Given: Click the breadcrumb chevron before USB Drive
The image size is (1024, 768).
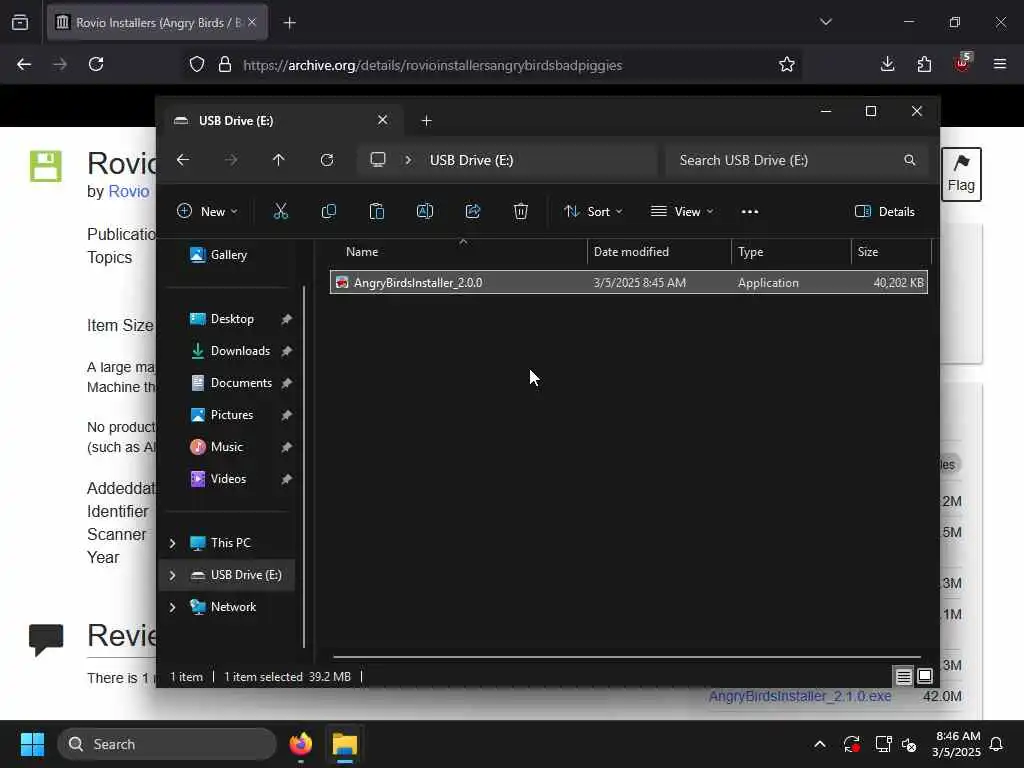Looking at the screenshot, I should tap(408, 160).
